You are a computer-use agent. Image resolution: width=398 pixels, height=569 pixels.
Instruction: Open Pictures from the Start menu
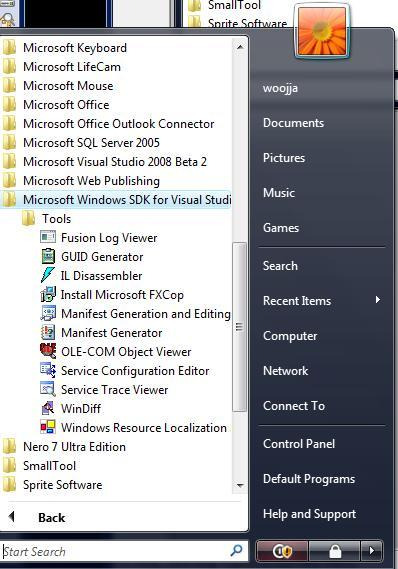point(284,157)
